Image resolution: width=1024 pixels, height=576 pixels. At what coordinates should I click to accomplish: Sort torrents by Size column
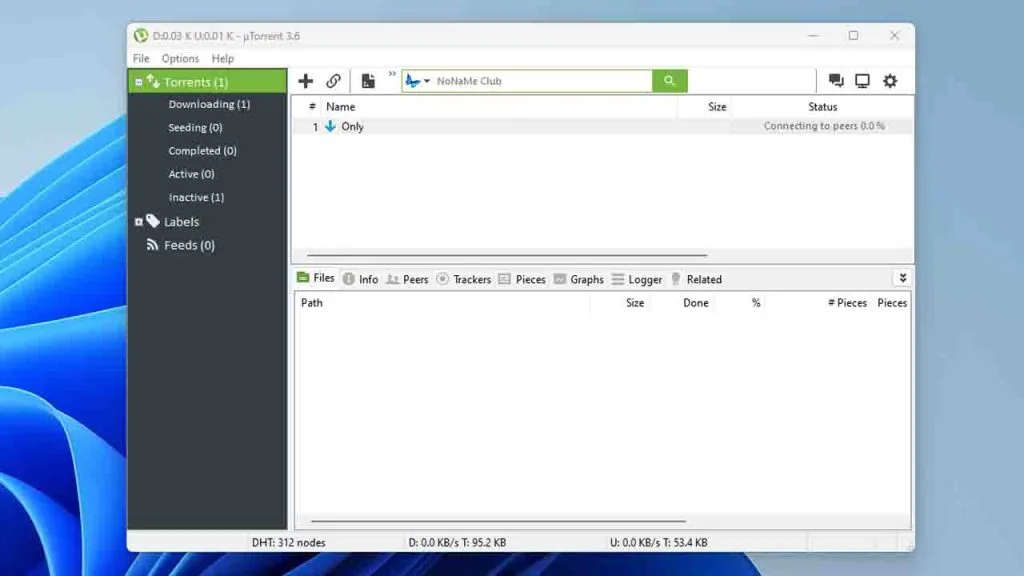[717, 106]
